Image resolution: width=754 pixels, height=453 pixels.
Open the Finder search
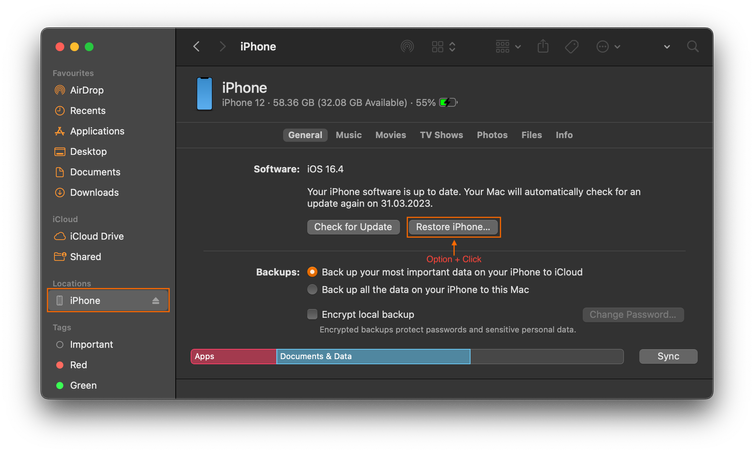tap(693, 47)
